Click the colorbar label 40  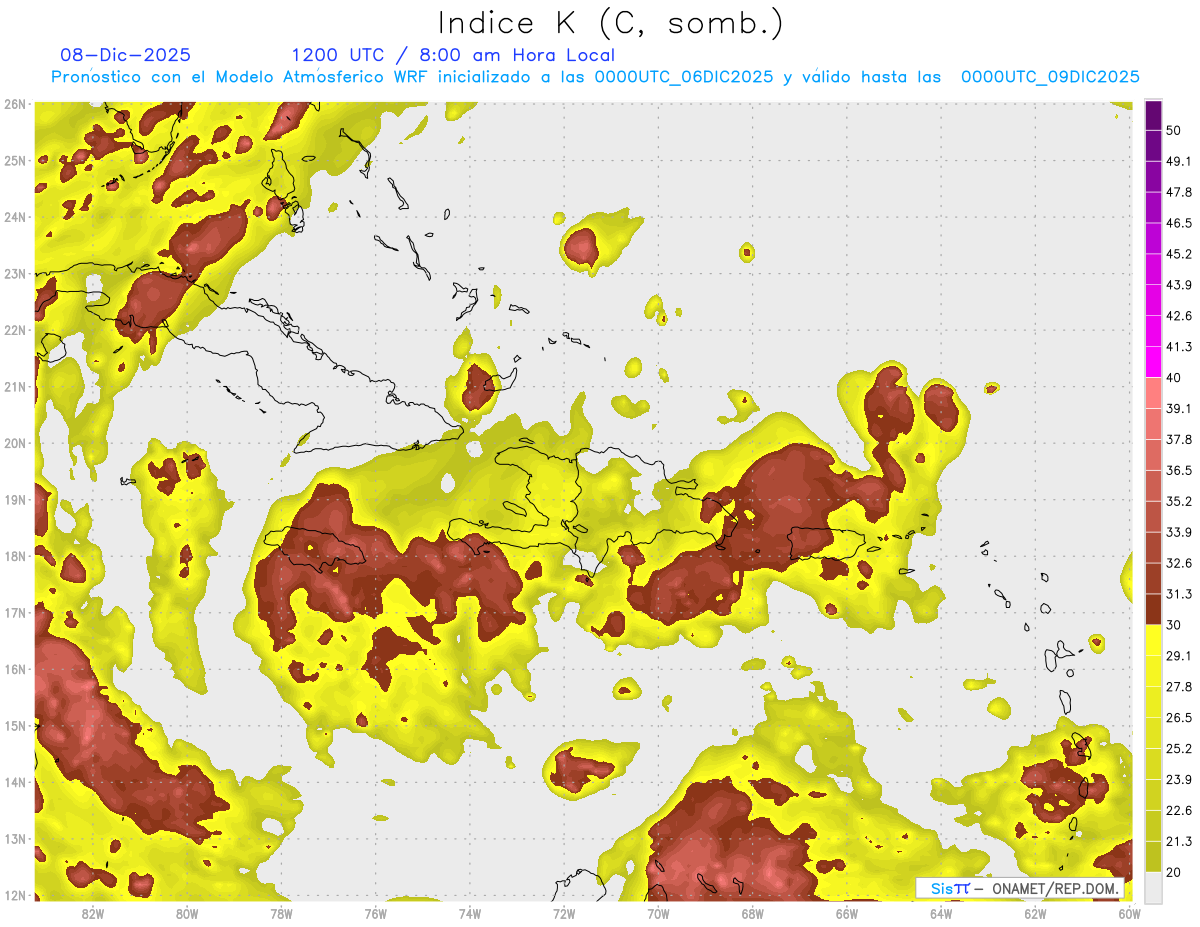[1174, 378]
